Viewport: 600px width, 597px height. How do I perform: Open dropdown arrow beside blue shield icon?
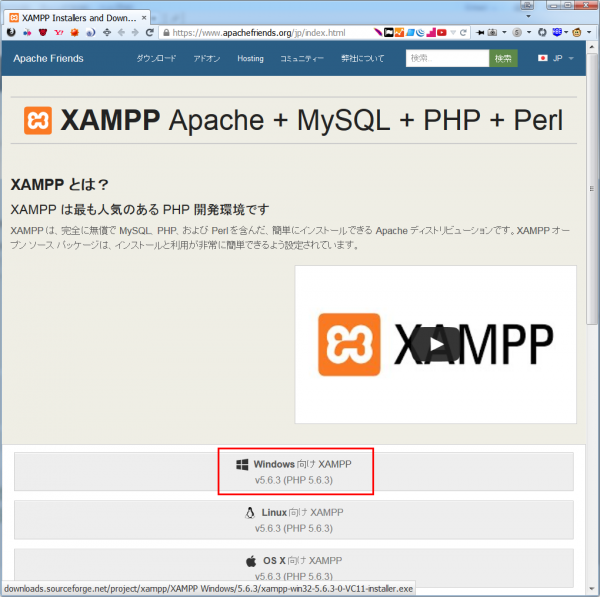point(566,33)
